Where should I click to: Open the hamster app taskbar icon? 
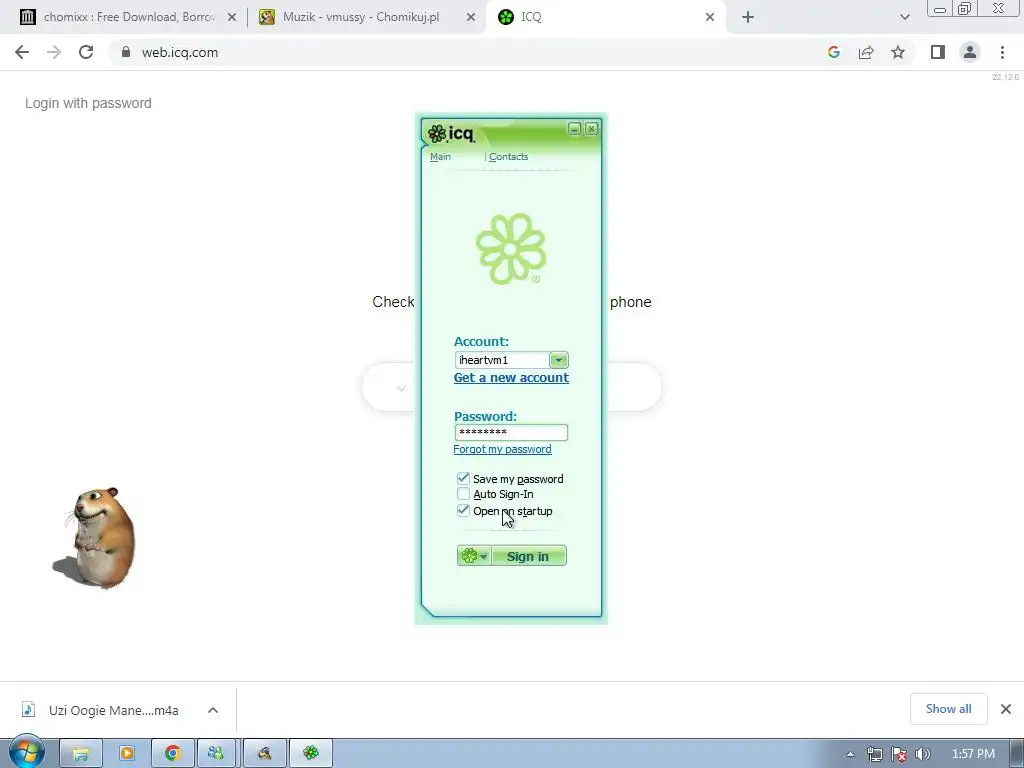[x=264, y=754]
